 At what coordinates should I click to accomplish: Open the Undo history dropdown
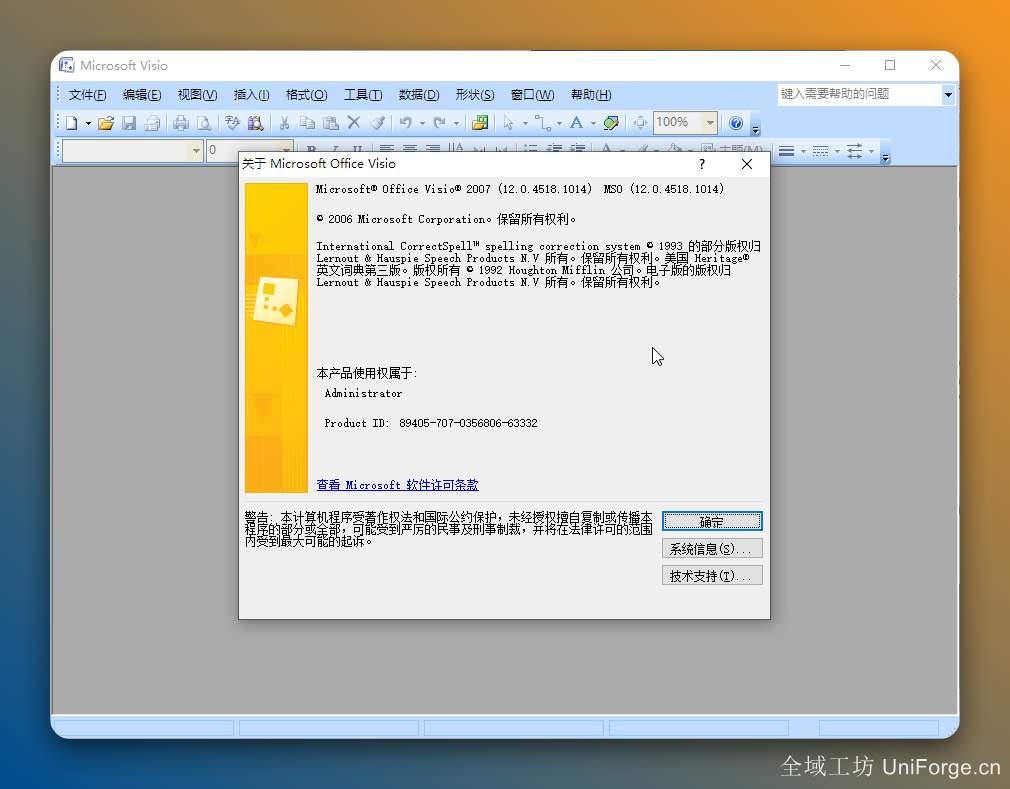(x=423, y=122)
